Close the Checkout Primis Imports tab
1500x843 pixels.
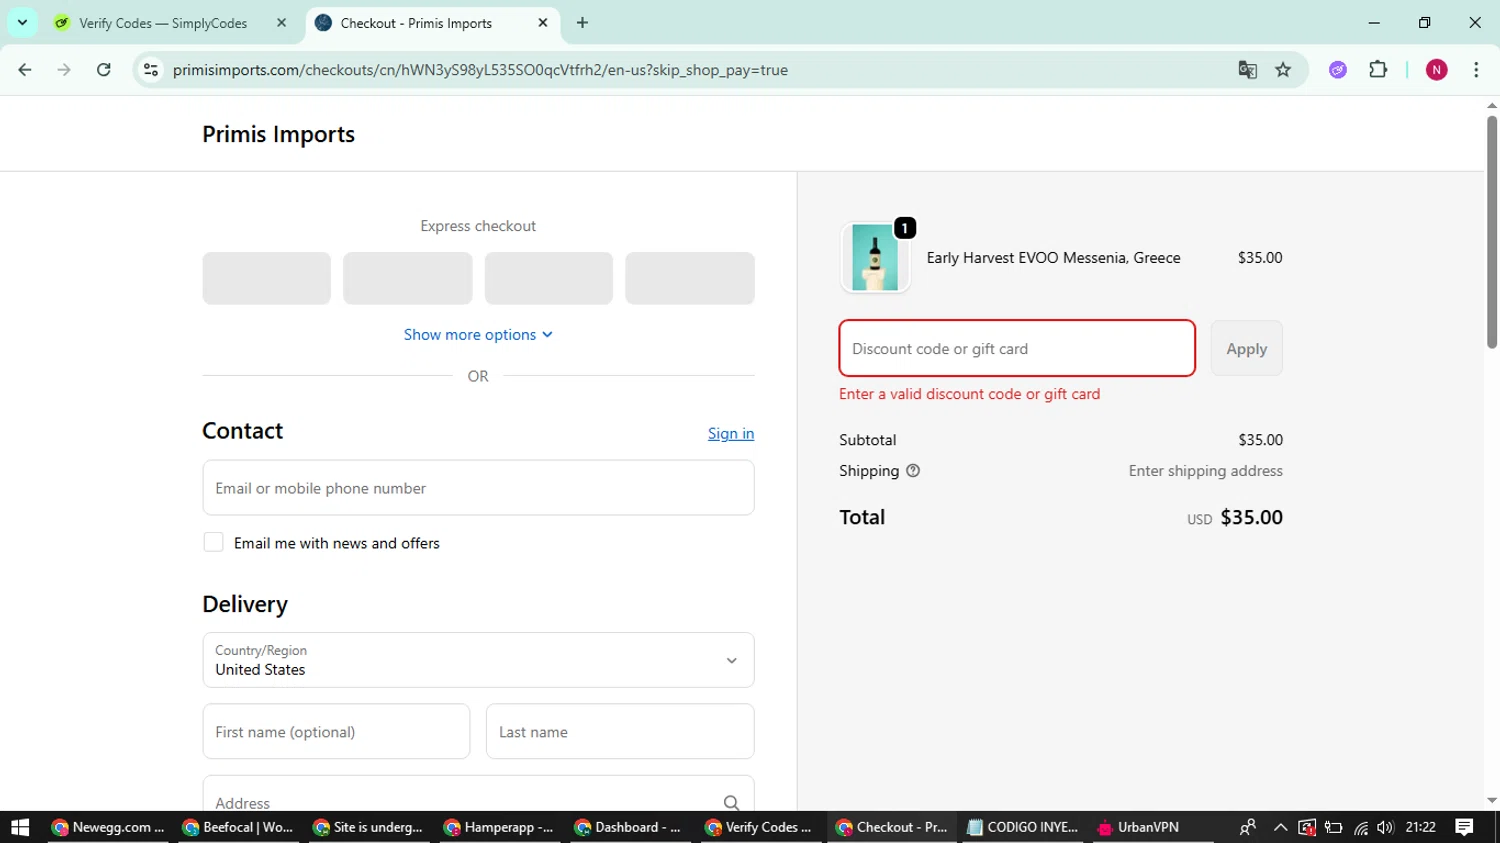tap(543, 22)
